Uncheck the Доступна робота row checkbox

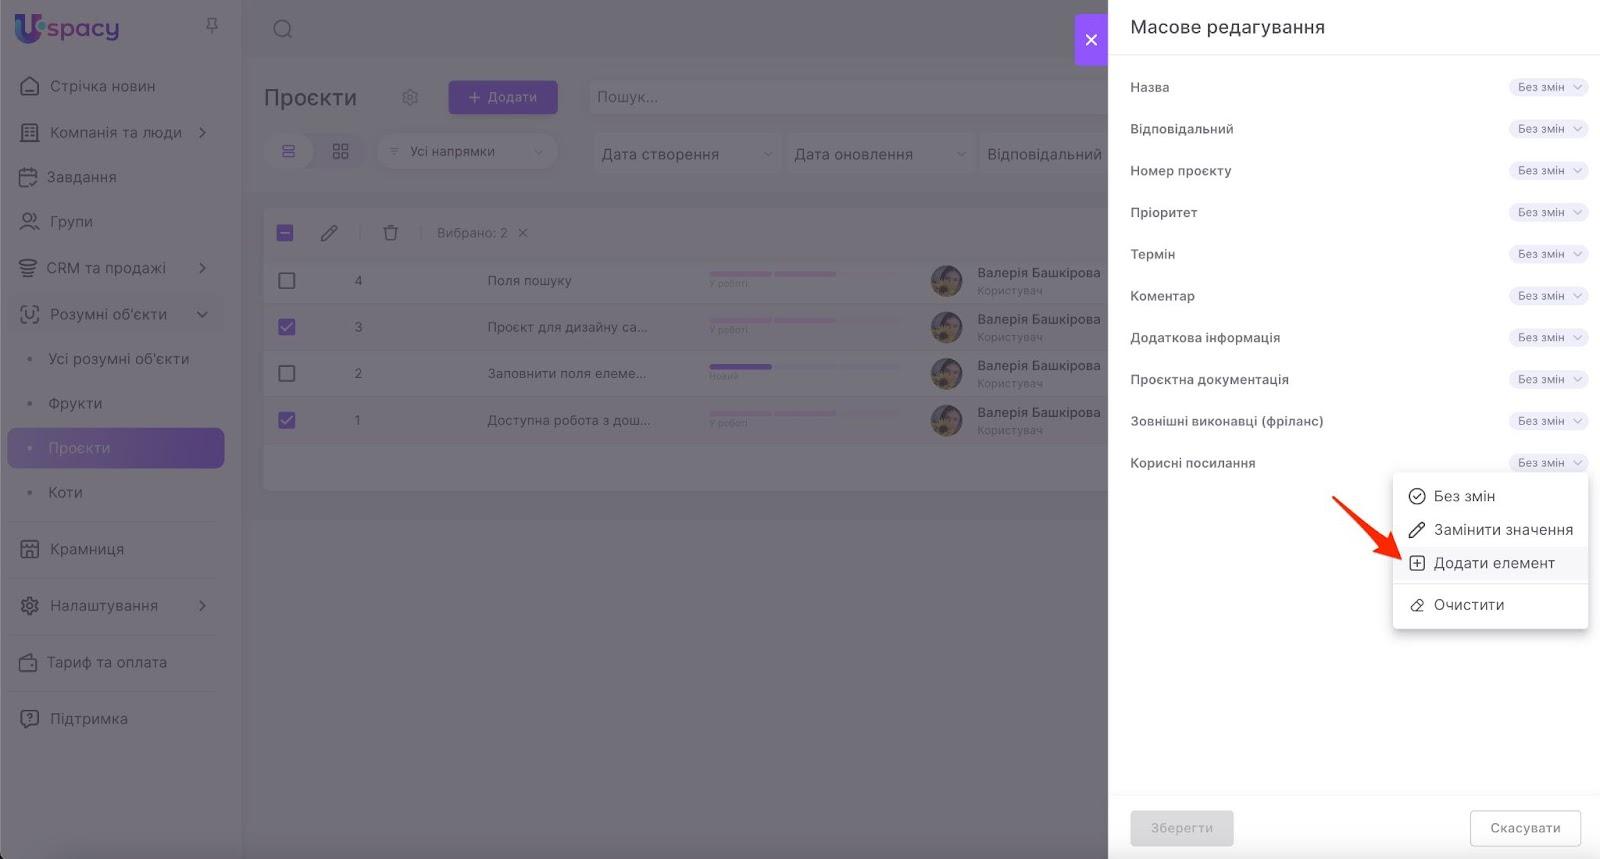(x=287, y=420)
